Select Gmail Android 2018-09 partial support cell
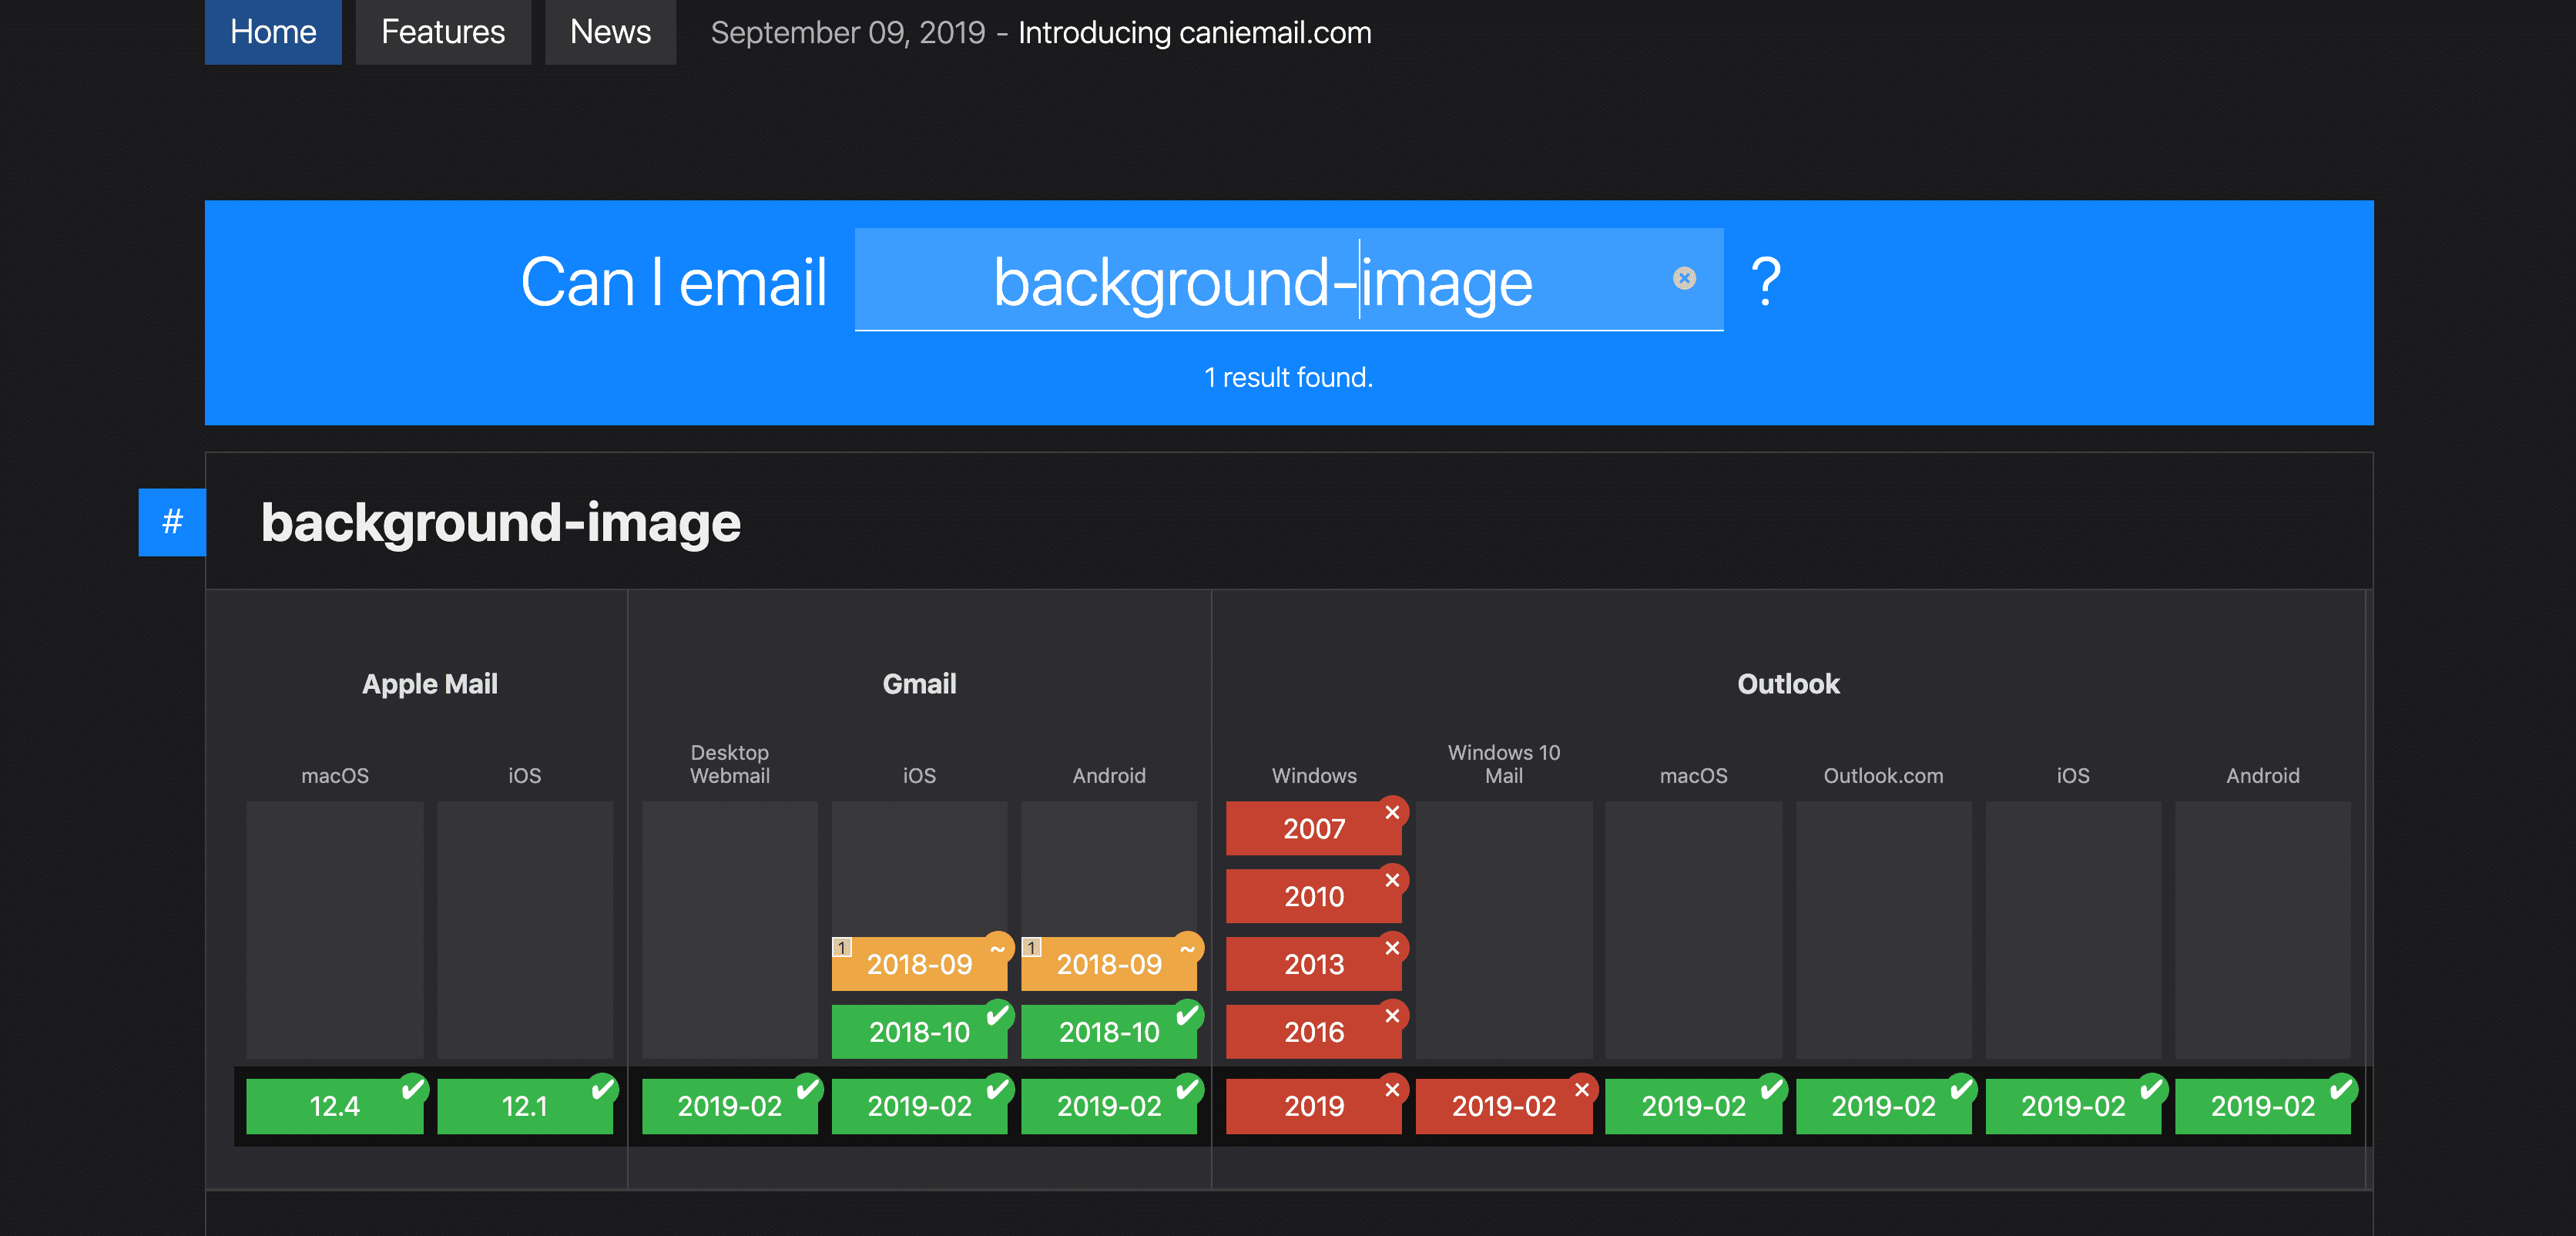Image resolution: width=2576 pixels, height=1236 pixels. 1109,964
